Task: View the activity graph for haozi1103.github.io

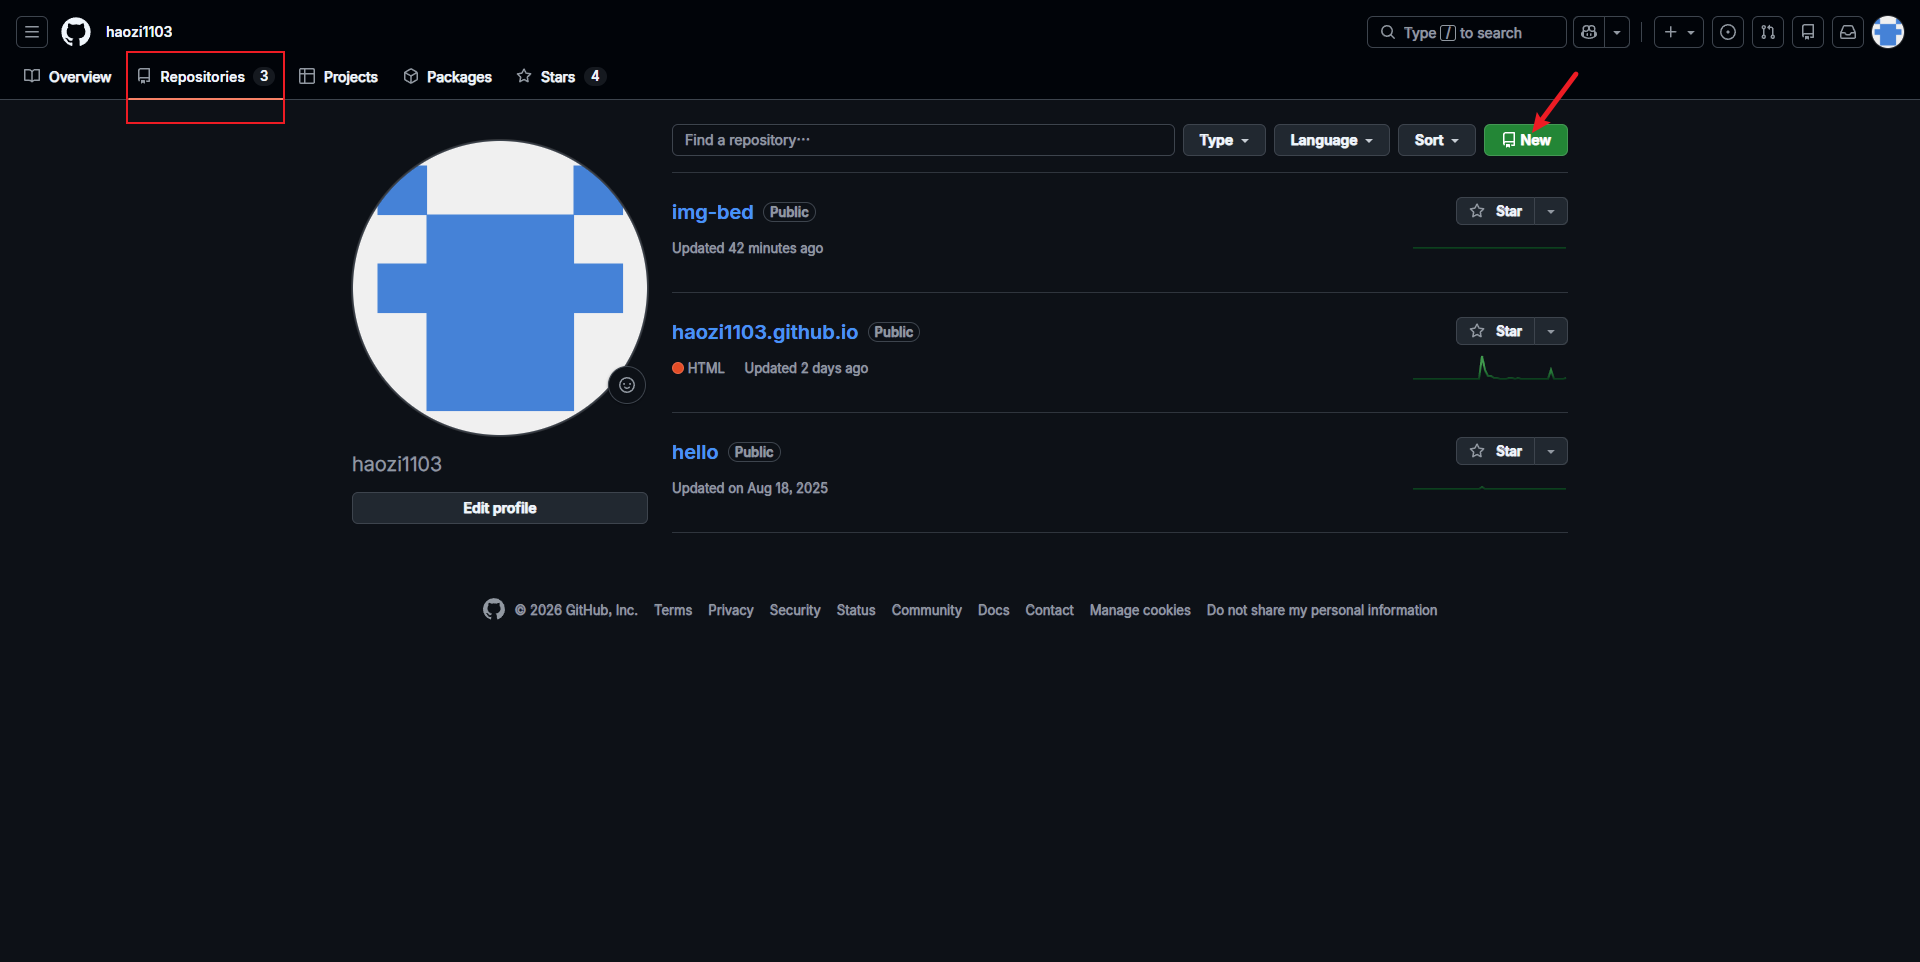Action: pyautogui.click(x=1490, y=368)
